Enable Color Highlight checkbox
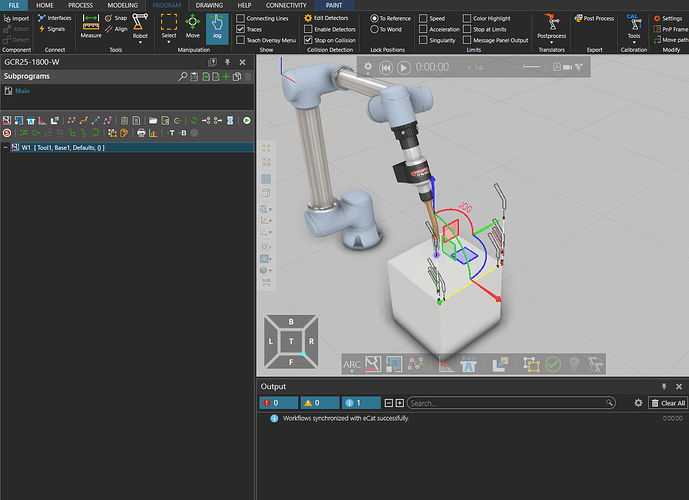 pyautogui.click(x=467, y=18)
